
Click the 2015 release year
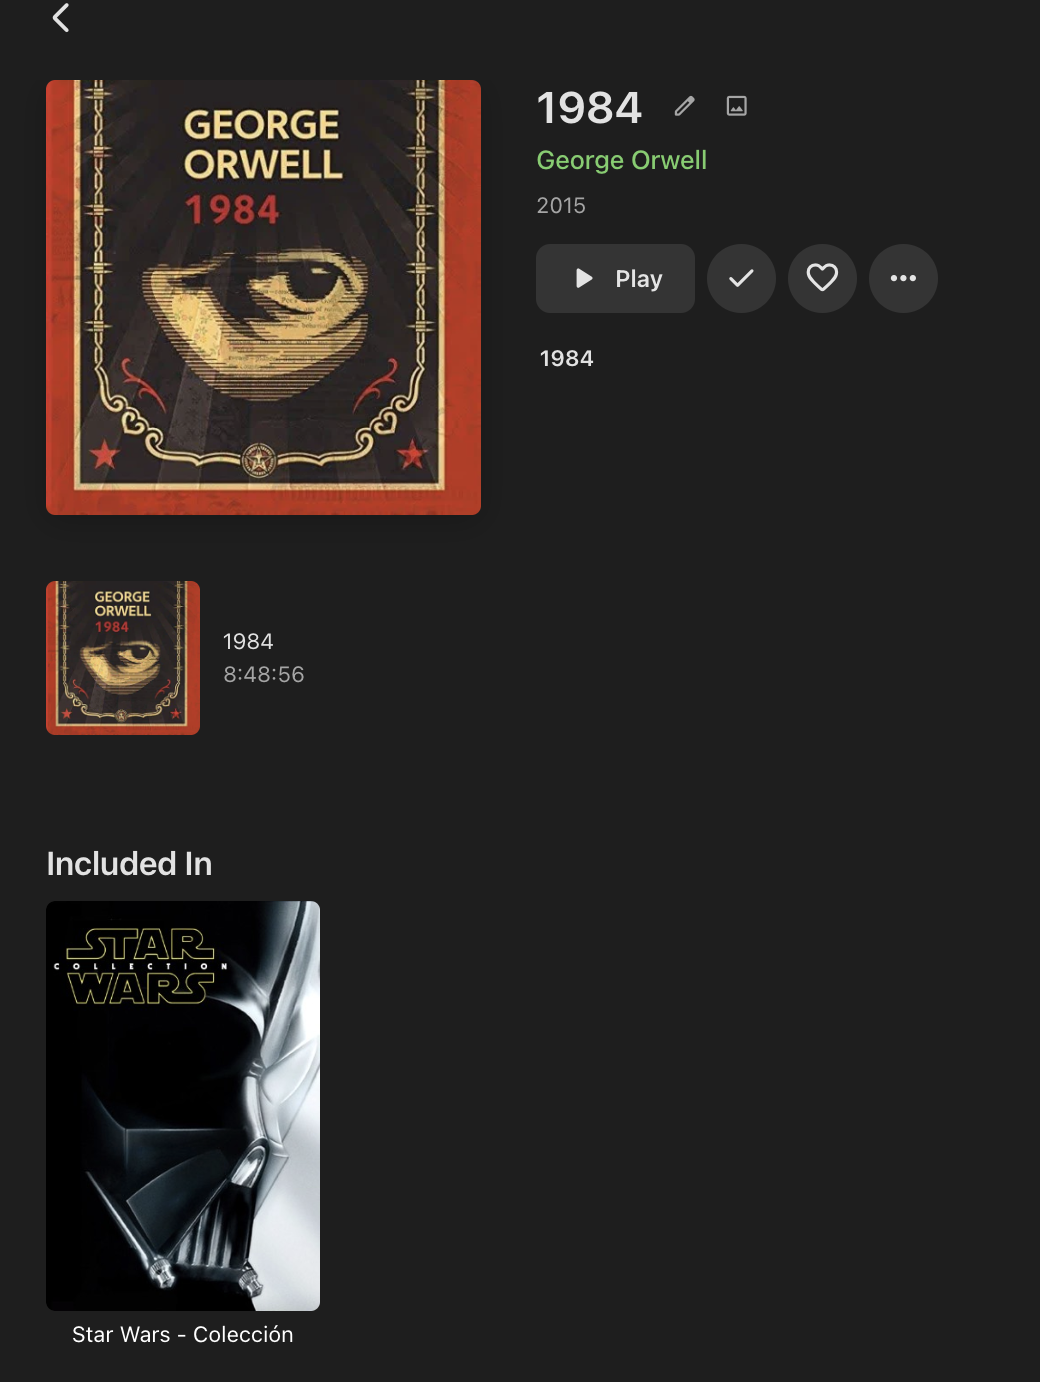point(561,205)
